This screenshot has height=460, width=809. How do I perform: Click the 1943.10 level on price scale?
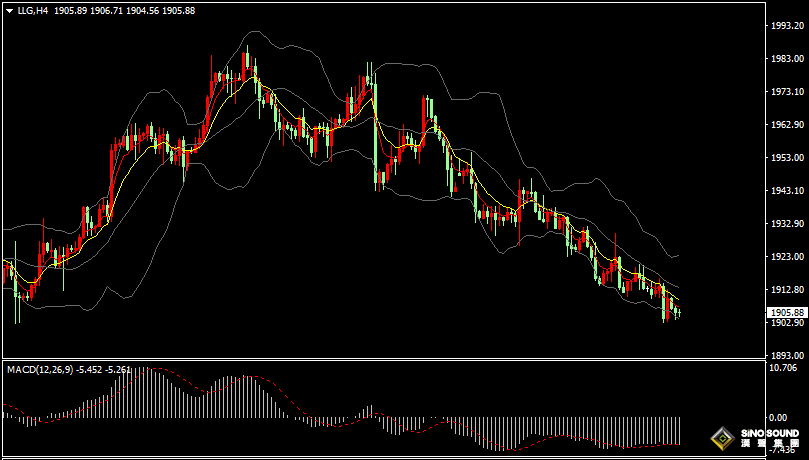click(x=785, y=191)
